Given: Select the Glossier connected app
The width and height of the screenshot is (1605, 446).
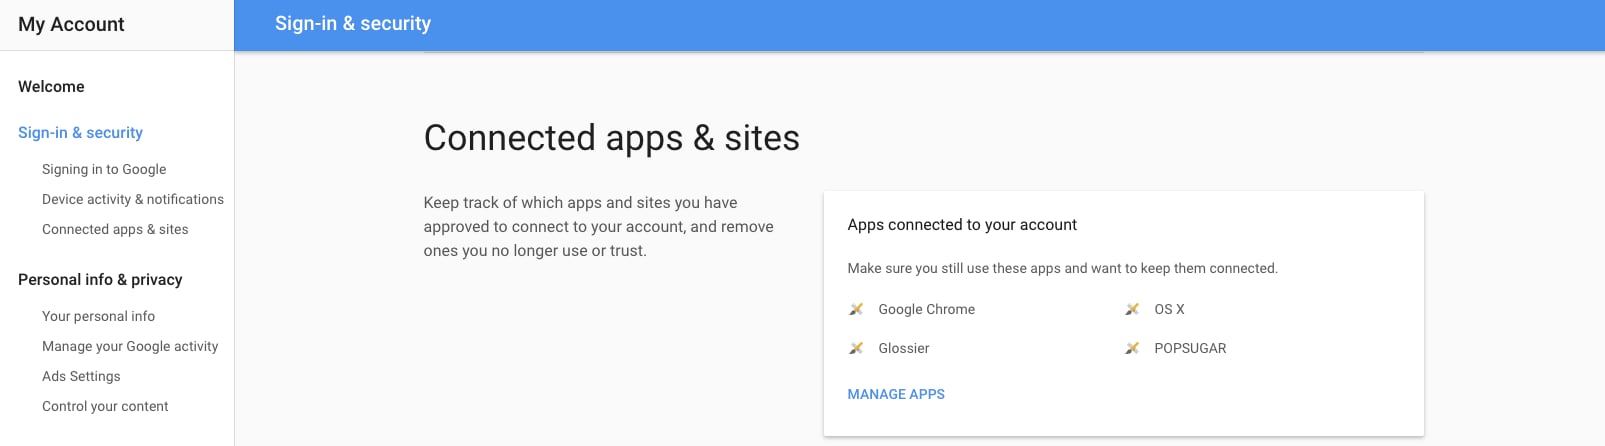Looking at the screenshot, I should click(904, 348).
